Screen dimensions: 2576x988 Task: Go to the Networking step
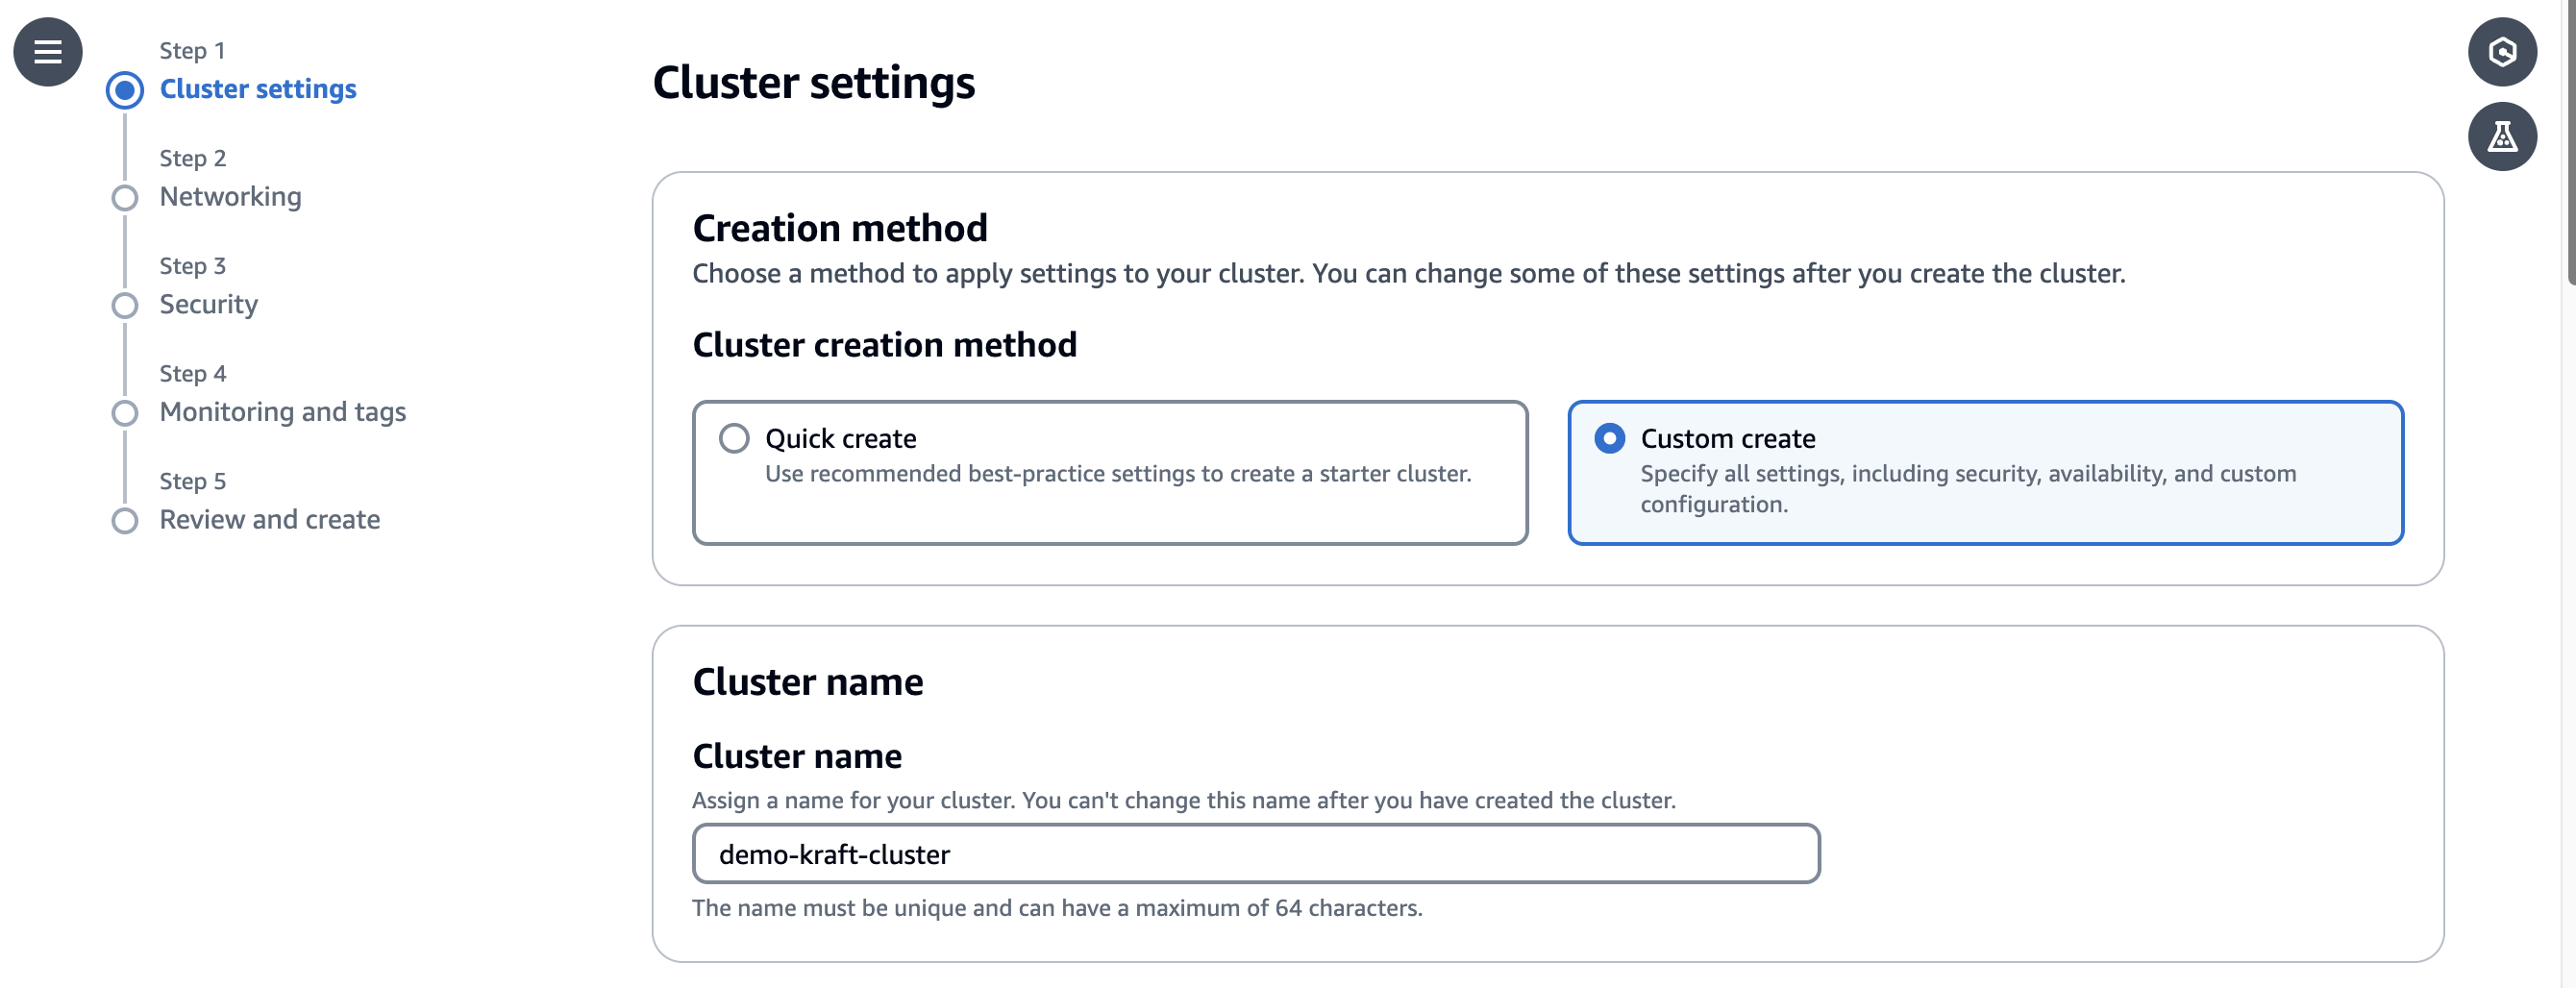coord(230,197)
